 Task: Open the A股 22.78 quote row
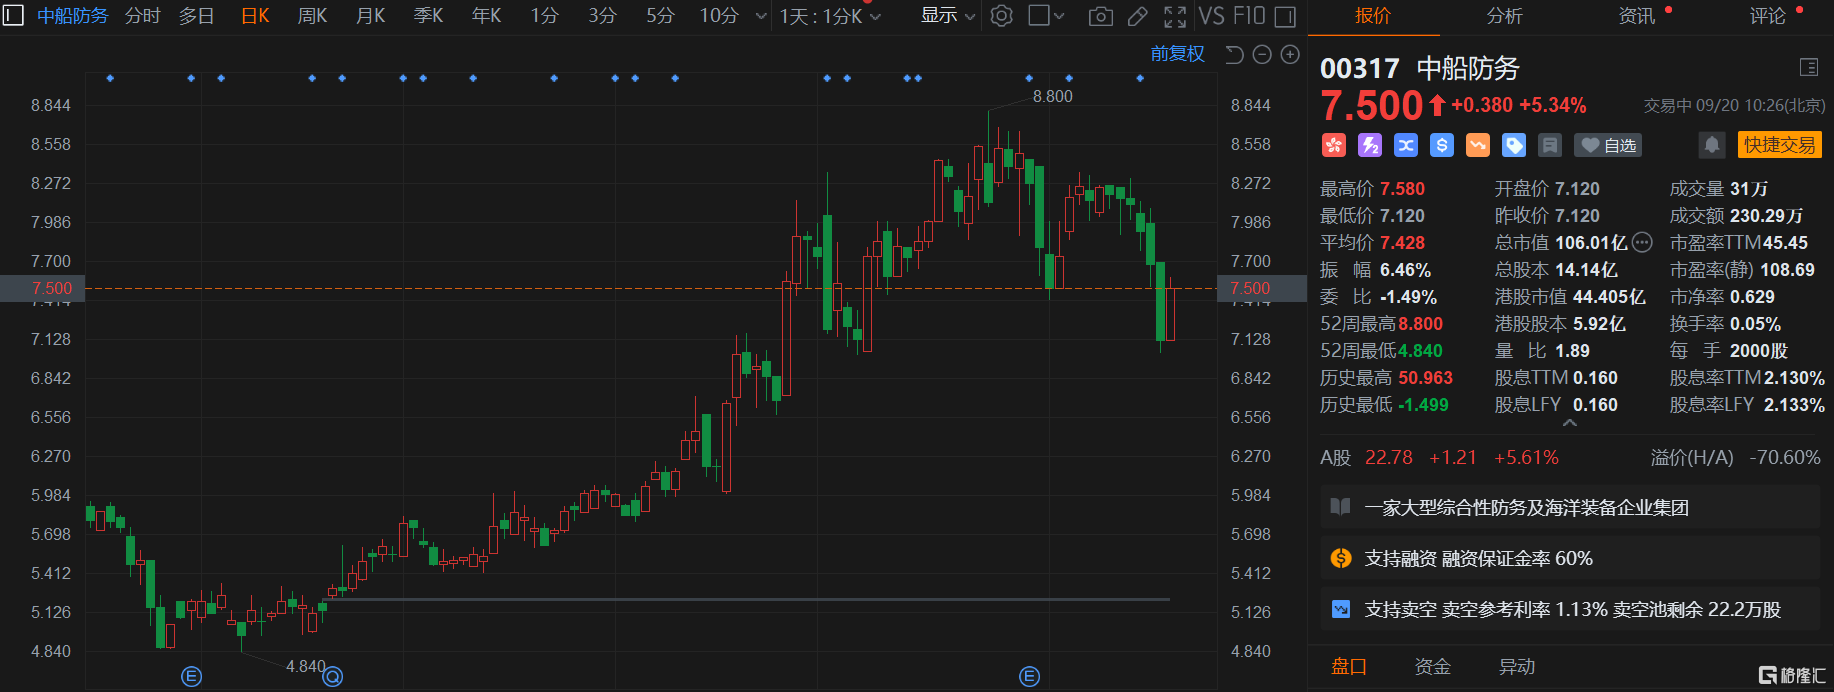pyautogui.click(x=1570, y=457)
